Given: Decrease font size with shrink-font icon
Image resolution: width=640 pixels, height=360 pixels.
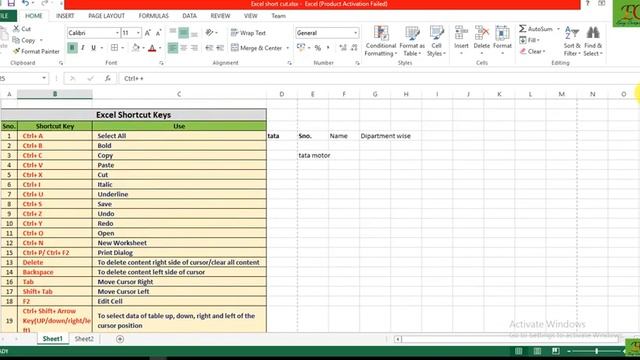Looking at the screenshot, I should (x=158, y=33).
